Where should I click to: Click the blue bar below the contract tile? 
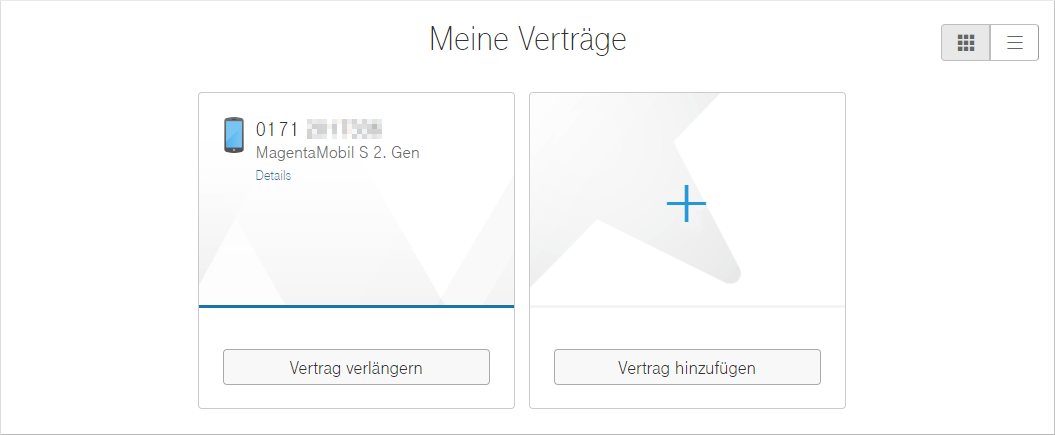[357, 307]
